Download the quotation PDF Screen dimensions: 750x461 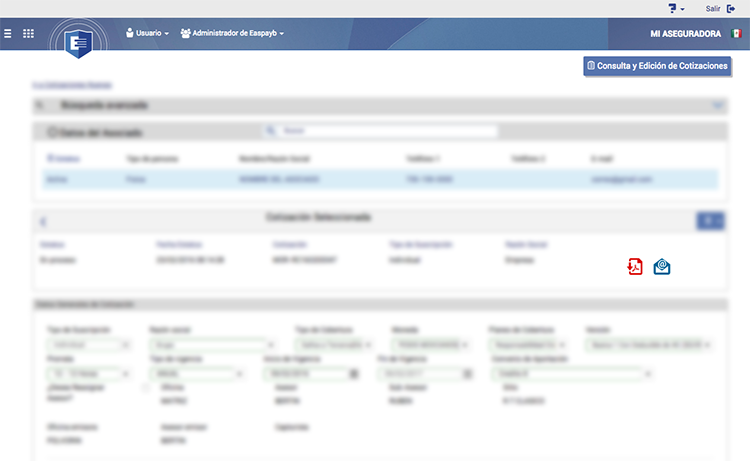[x=634, y=266]
